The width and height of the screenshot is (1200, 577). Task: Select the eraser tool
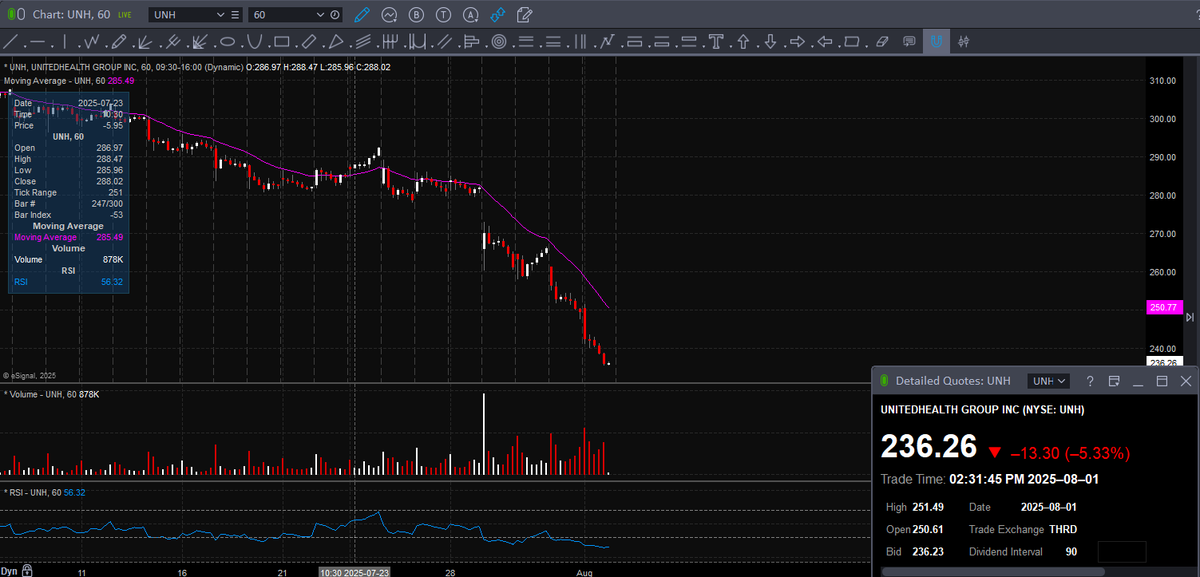(882, 42)
